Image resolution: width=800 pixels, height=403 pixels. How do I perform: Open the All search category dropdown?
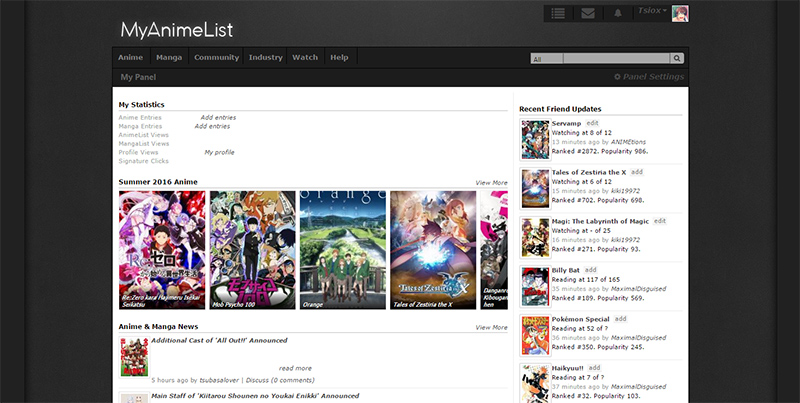coord(547,59)
